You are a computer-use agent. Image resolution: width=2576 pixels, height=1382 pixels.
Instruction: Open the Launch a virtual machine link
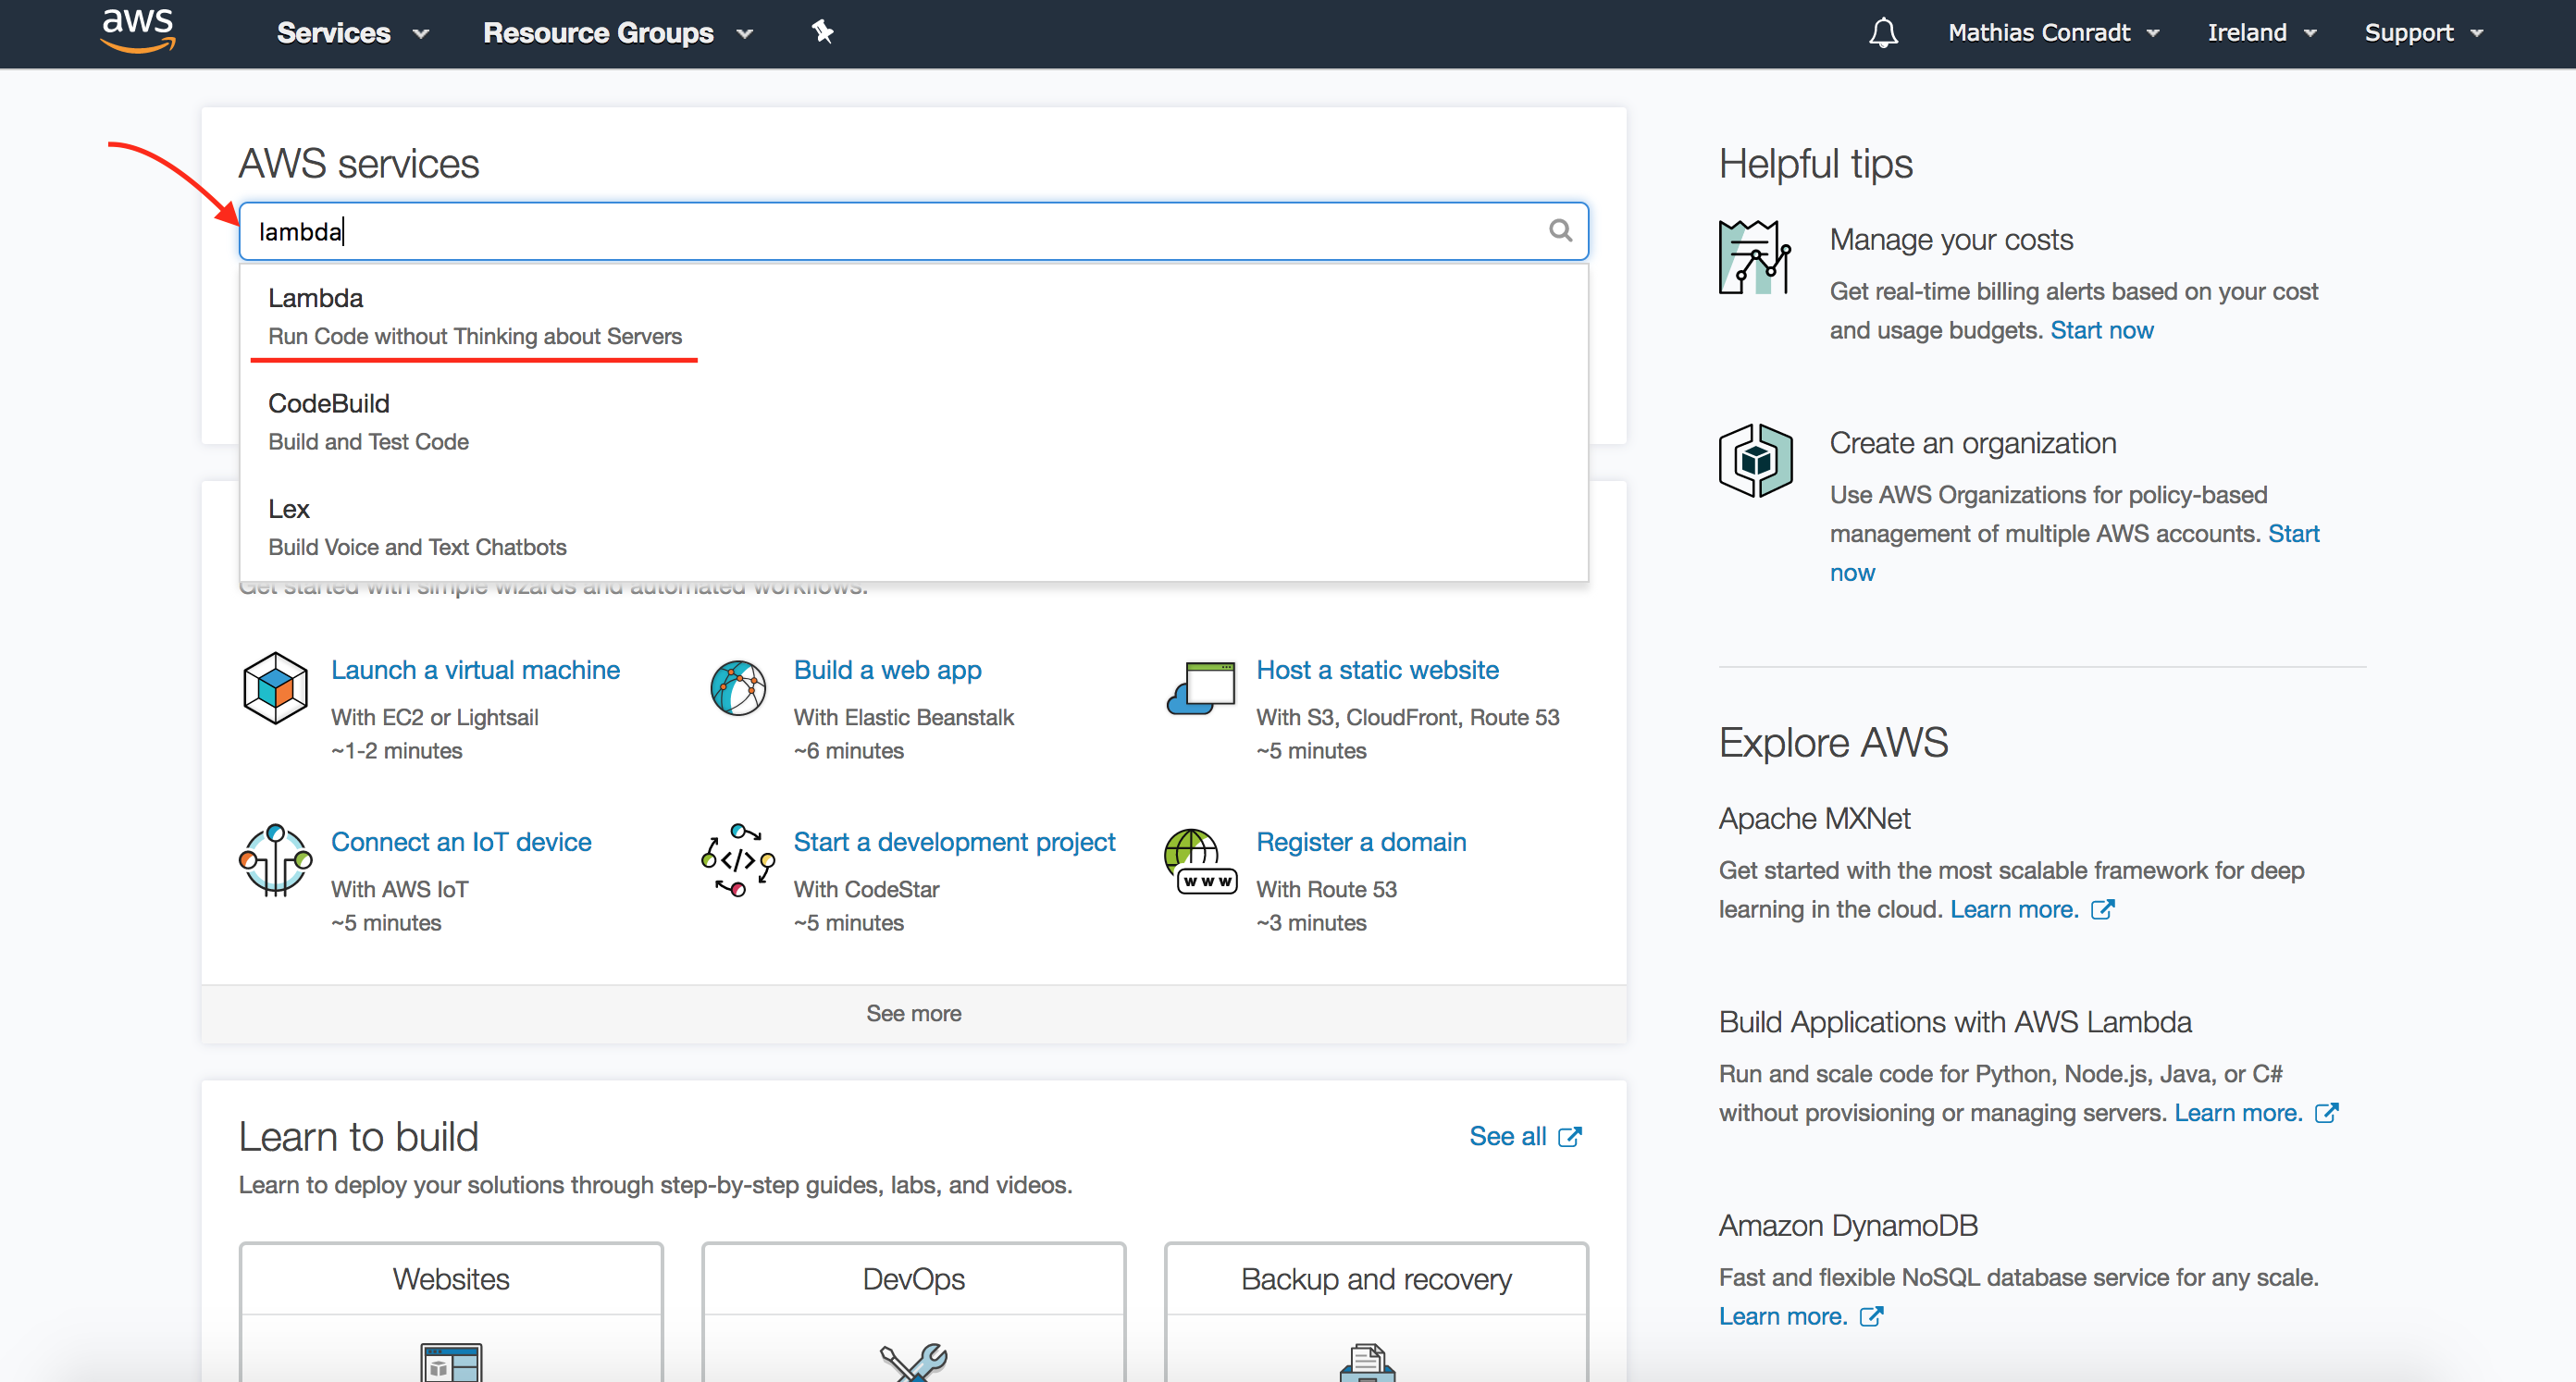coord(475,670)
